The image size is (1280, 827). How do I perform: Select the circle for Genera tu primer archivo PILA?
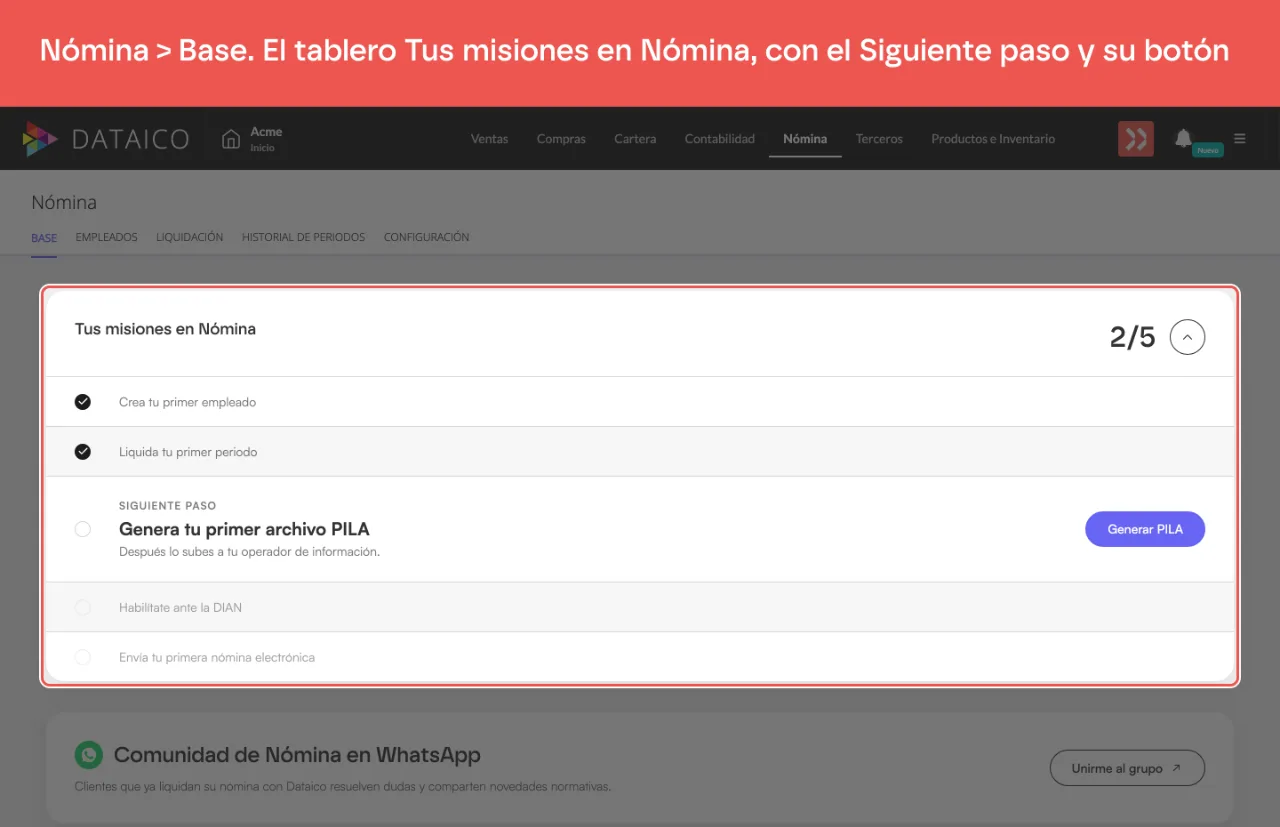(83, 529)
